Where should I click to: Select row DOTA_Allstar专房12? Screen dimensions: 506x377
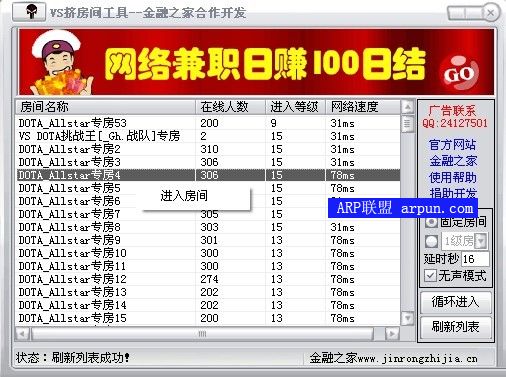(x=208, y=279)
